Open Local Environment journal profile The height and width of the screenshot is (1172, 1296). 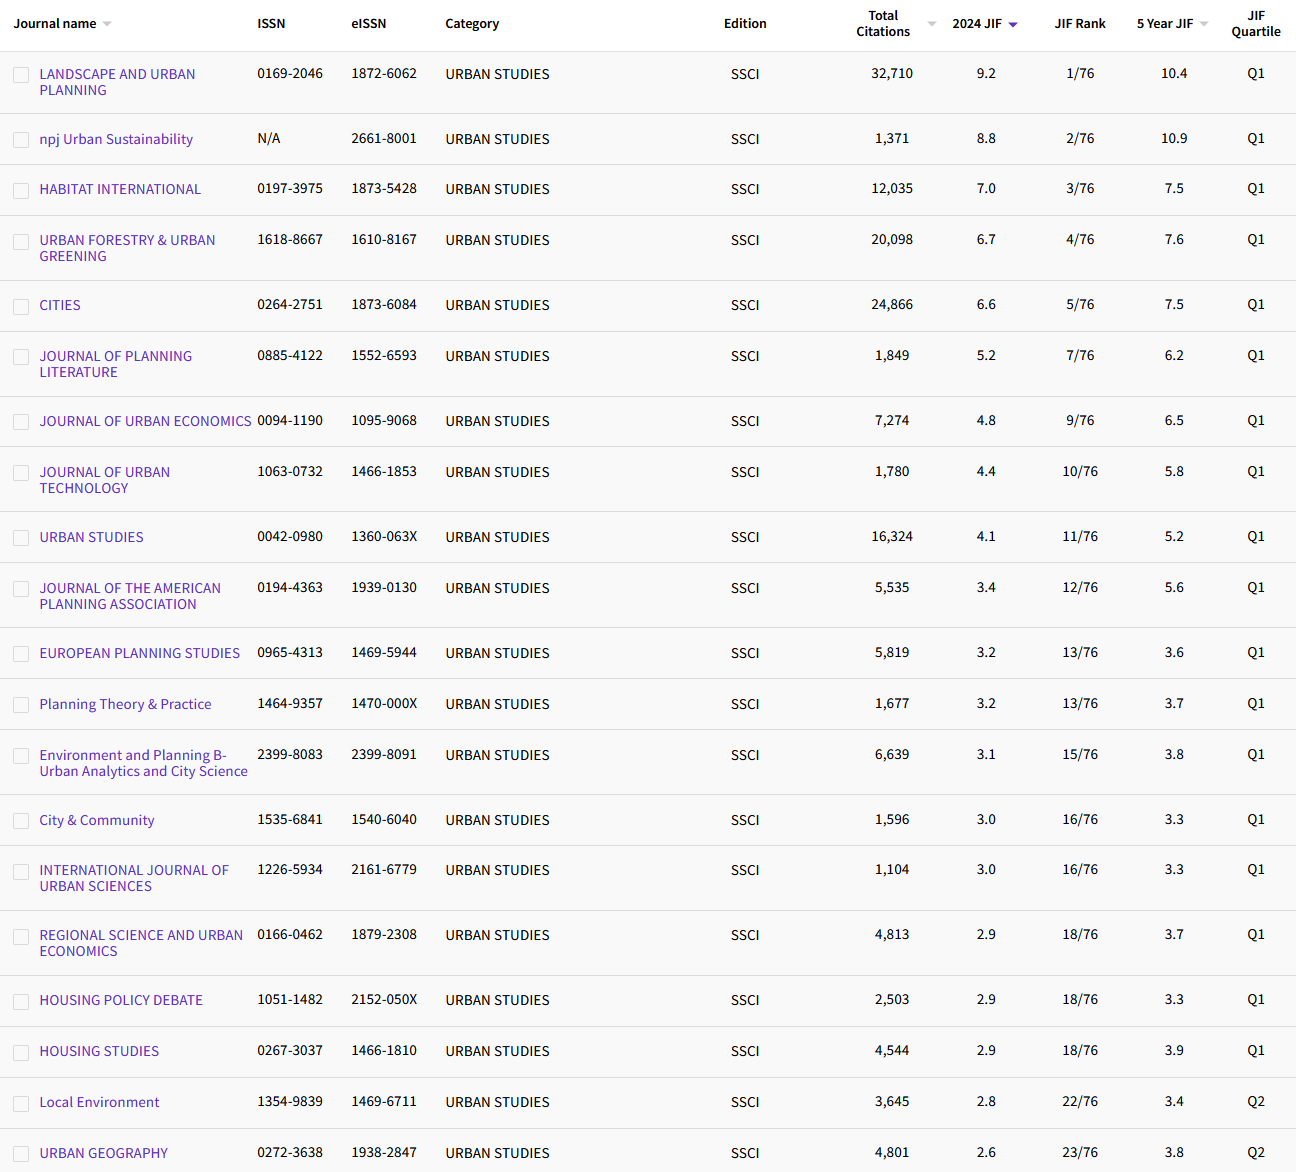click(99, 1102)
